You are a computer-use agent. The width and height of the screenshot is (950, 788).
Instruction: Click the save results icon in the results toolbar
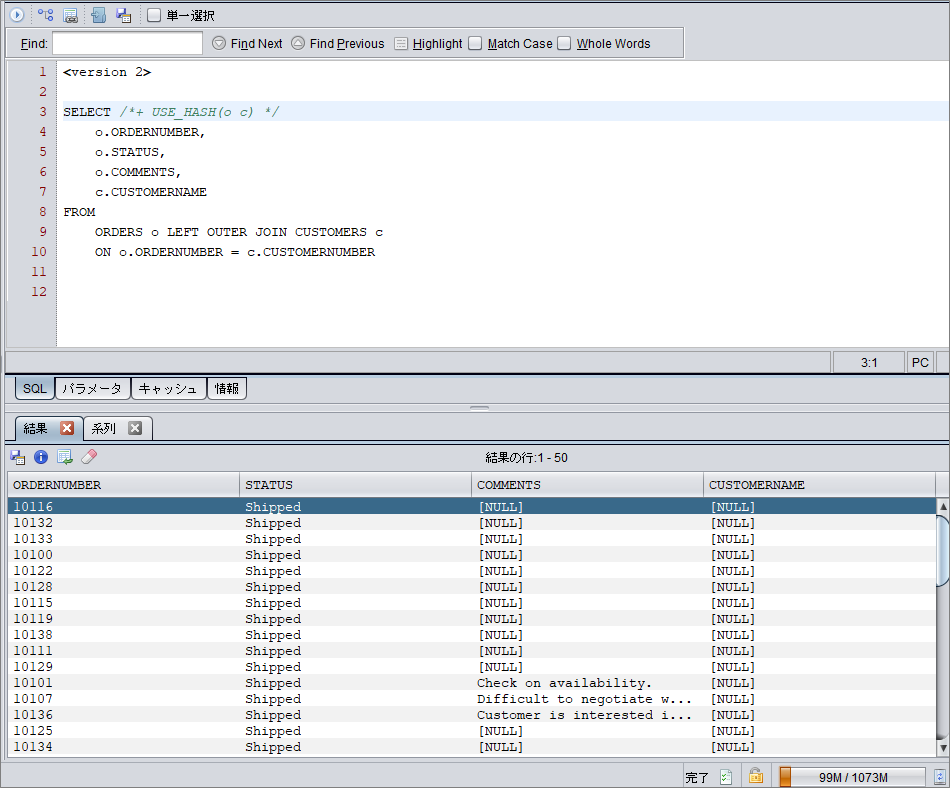pyautogui.click(x=18, y=457)
